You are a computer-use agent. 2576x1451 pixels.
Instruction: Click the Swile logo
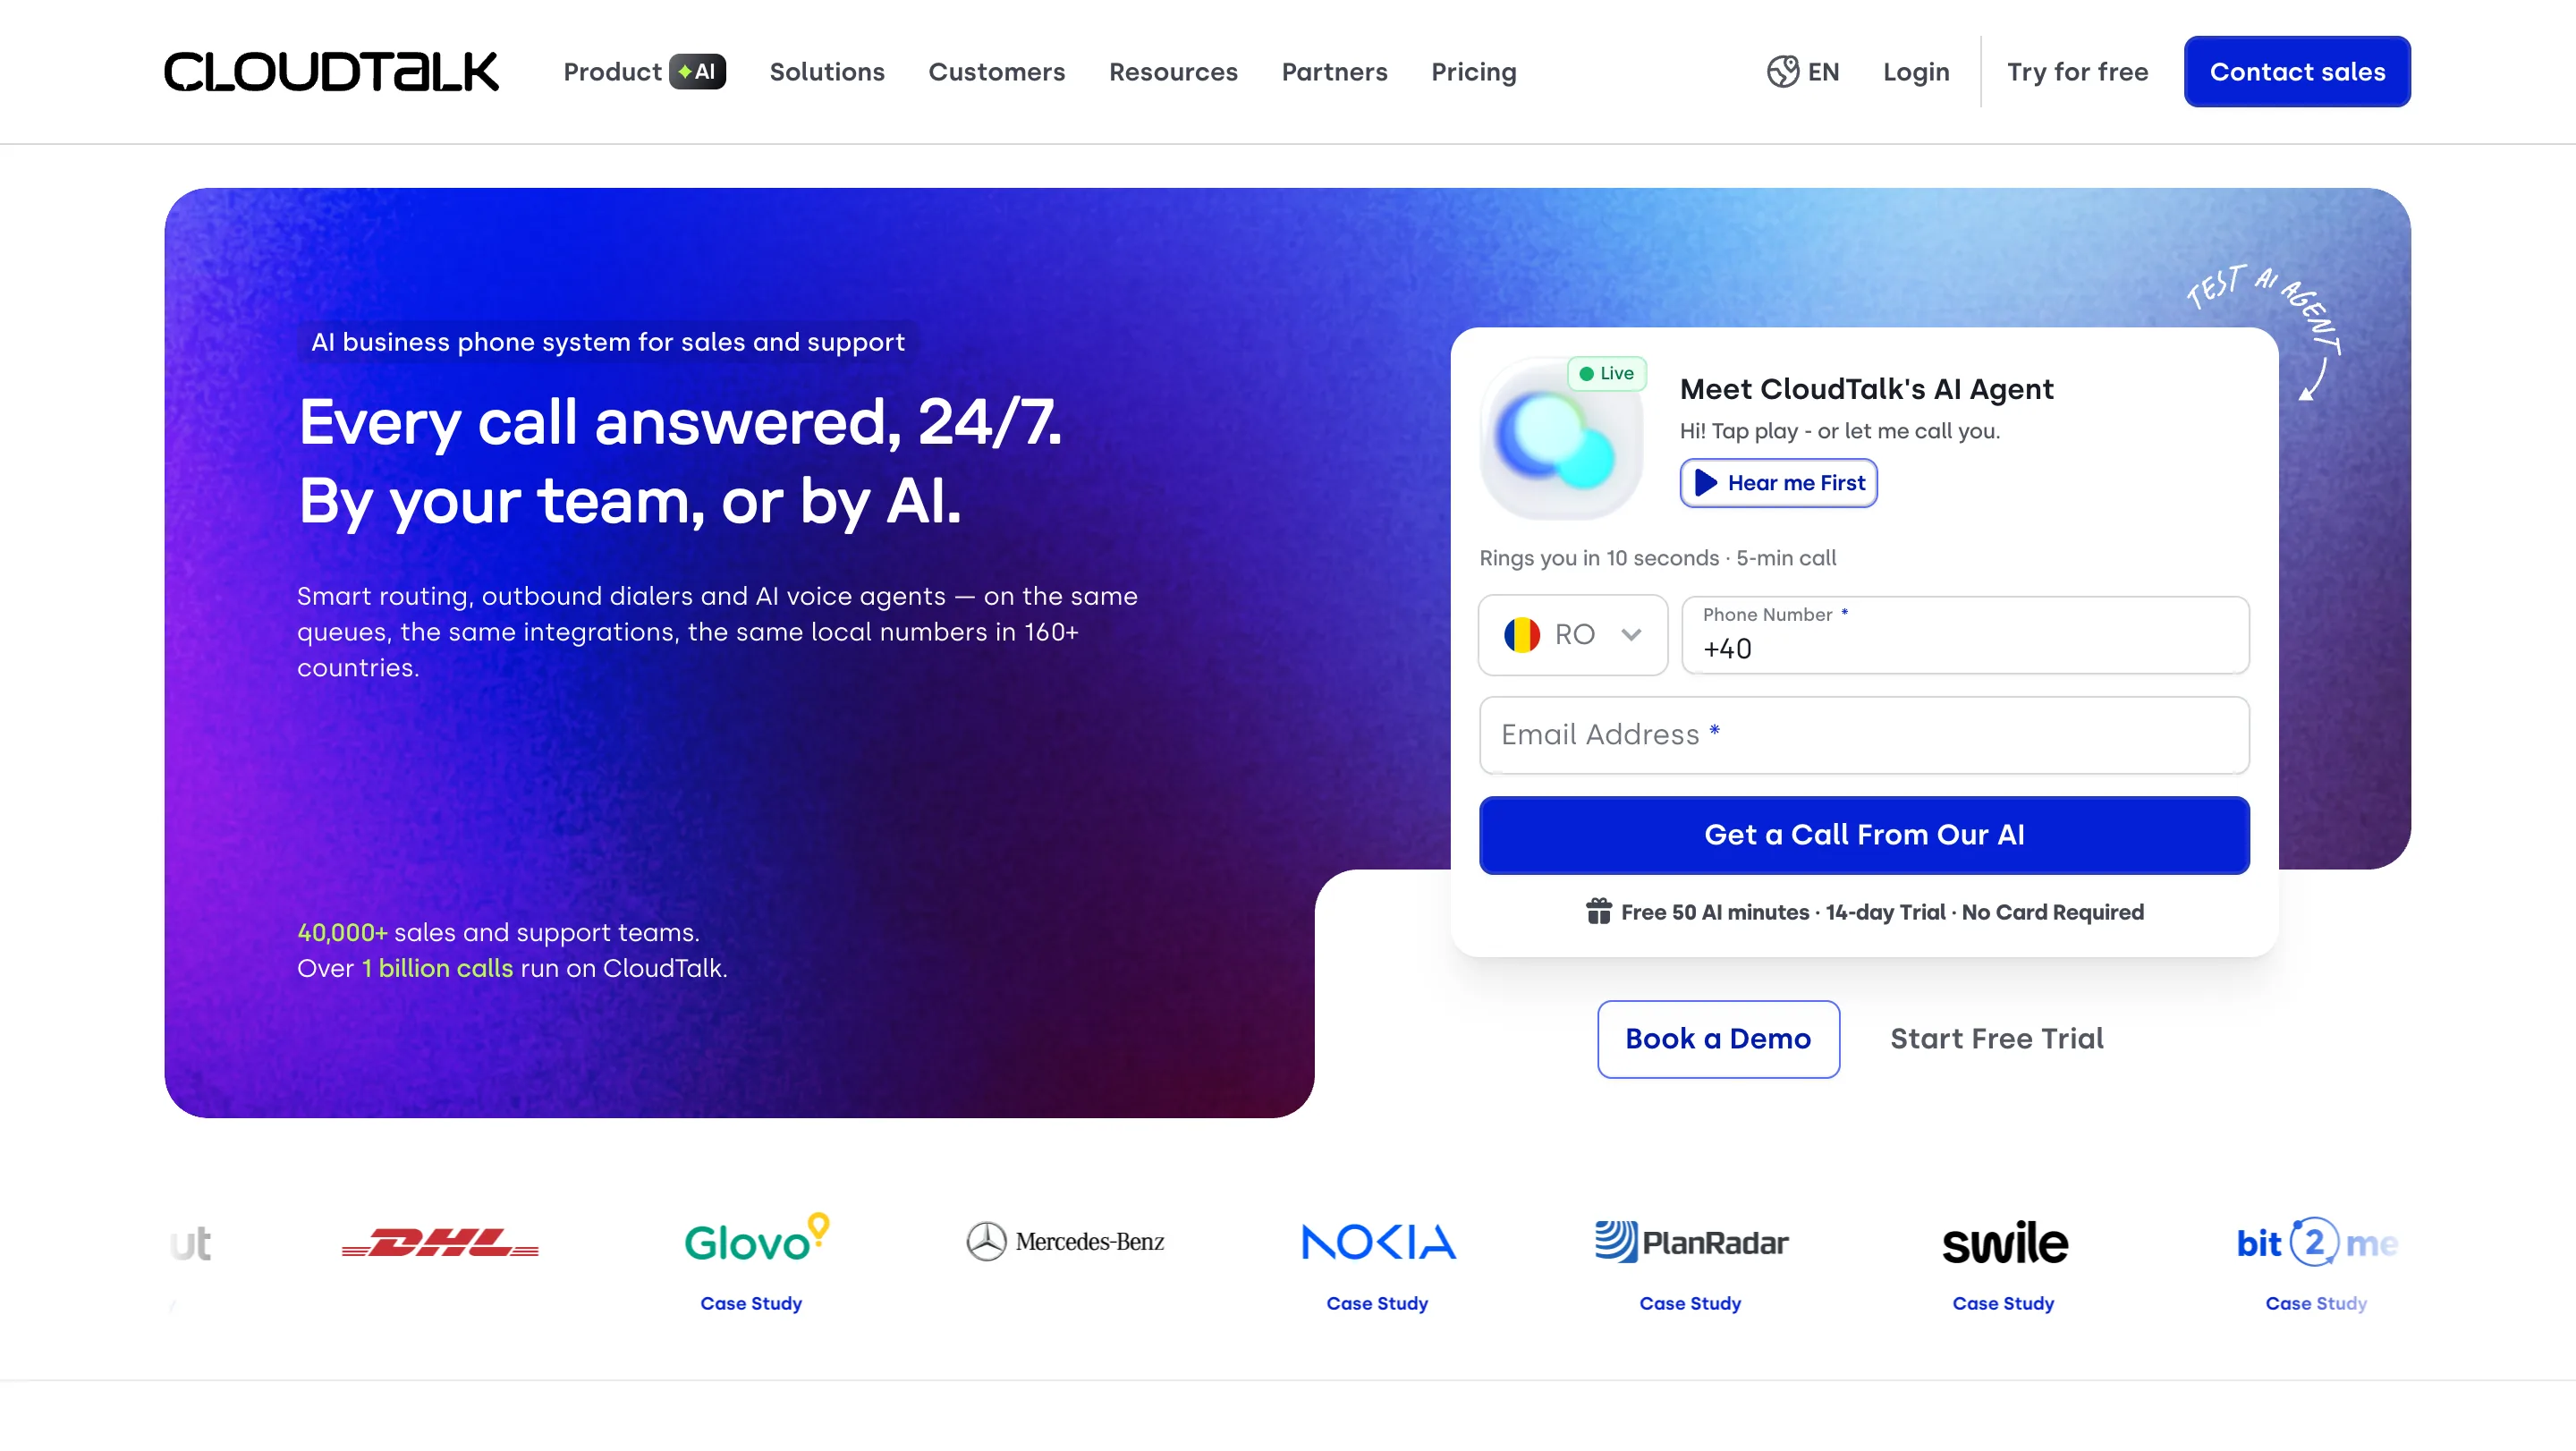click(x=2004, y=1242)
